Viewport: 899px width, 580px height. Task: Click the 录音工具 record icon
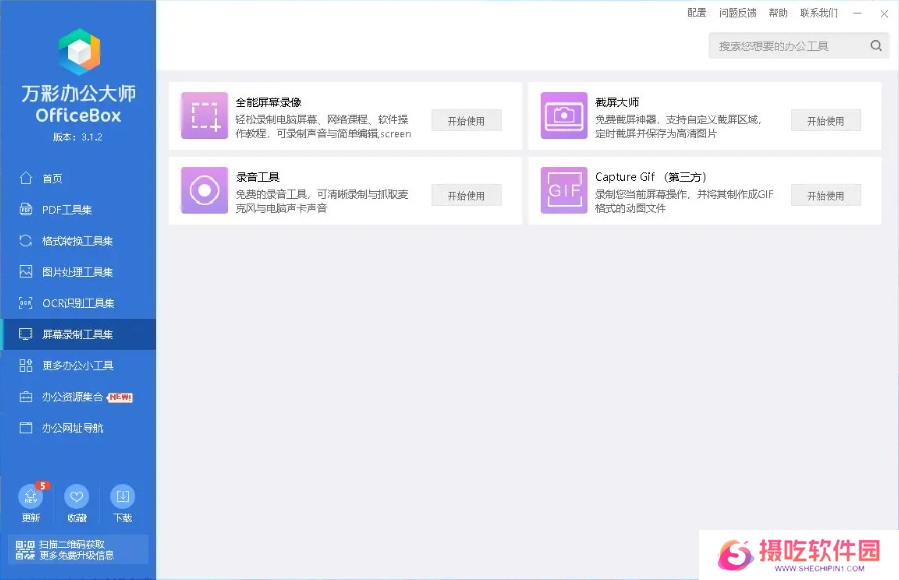point(204,190)
